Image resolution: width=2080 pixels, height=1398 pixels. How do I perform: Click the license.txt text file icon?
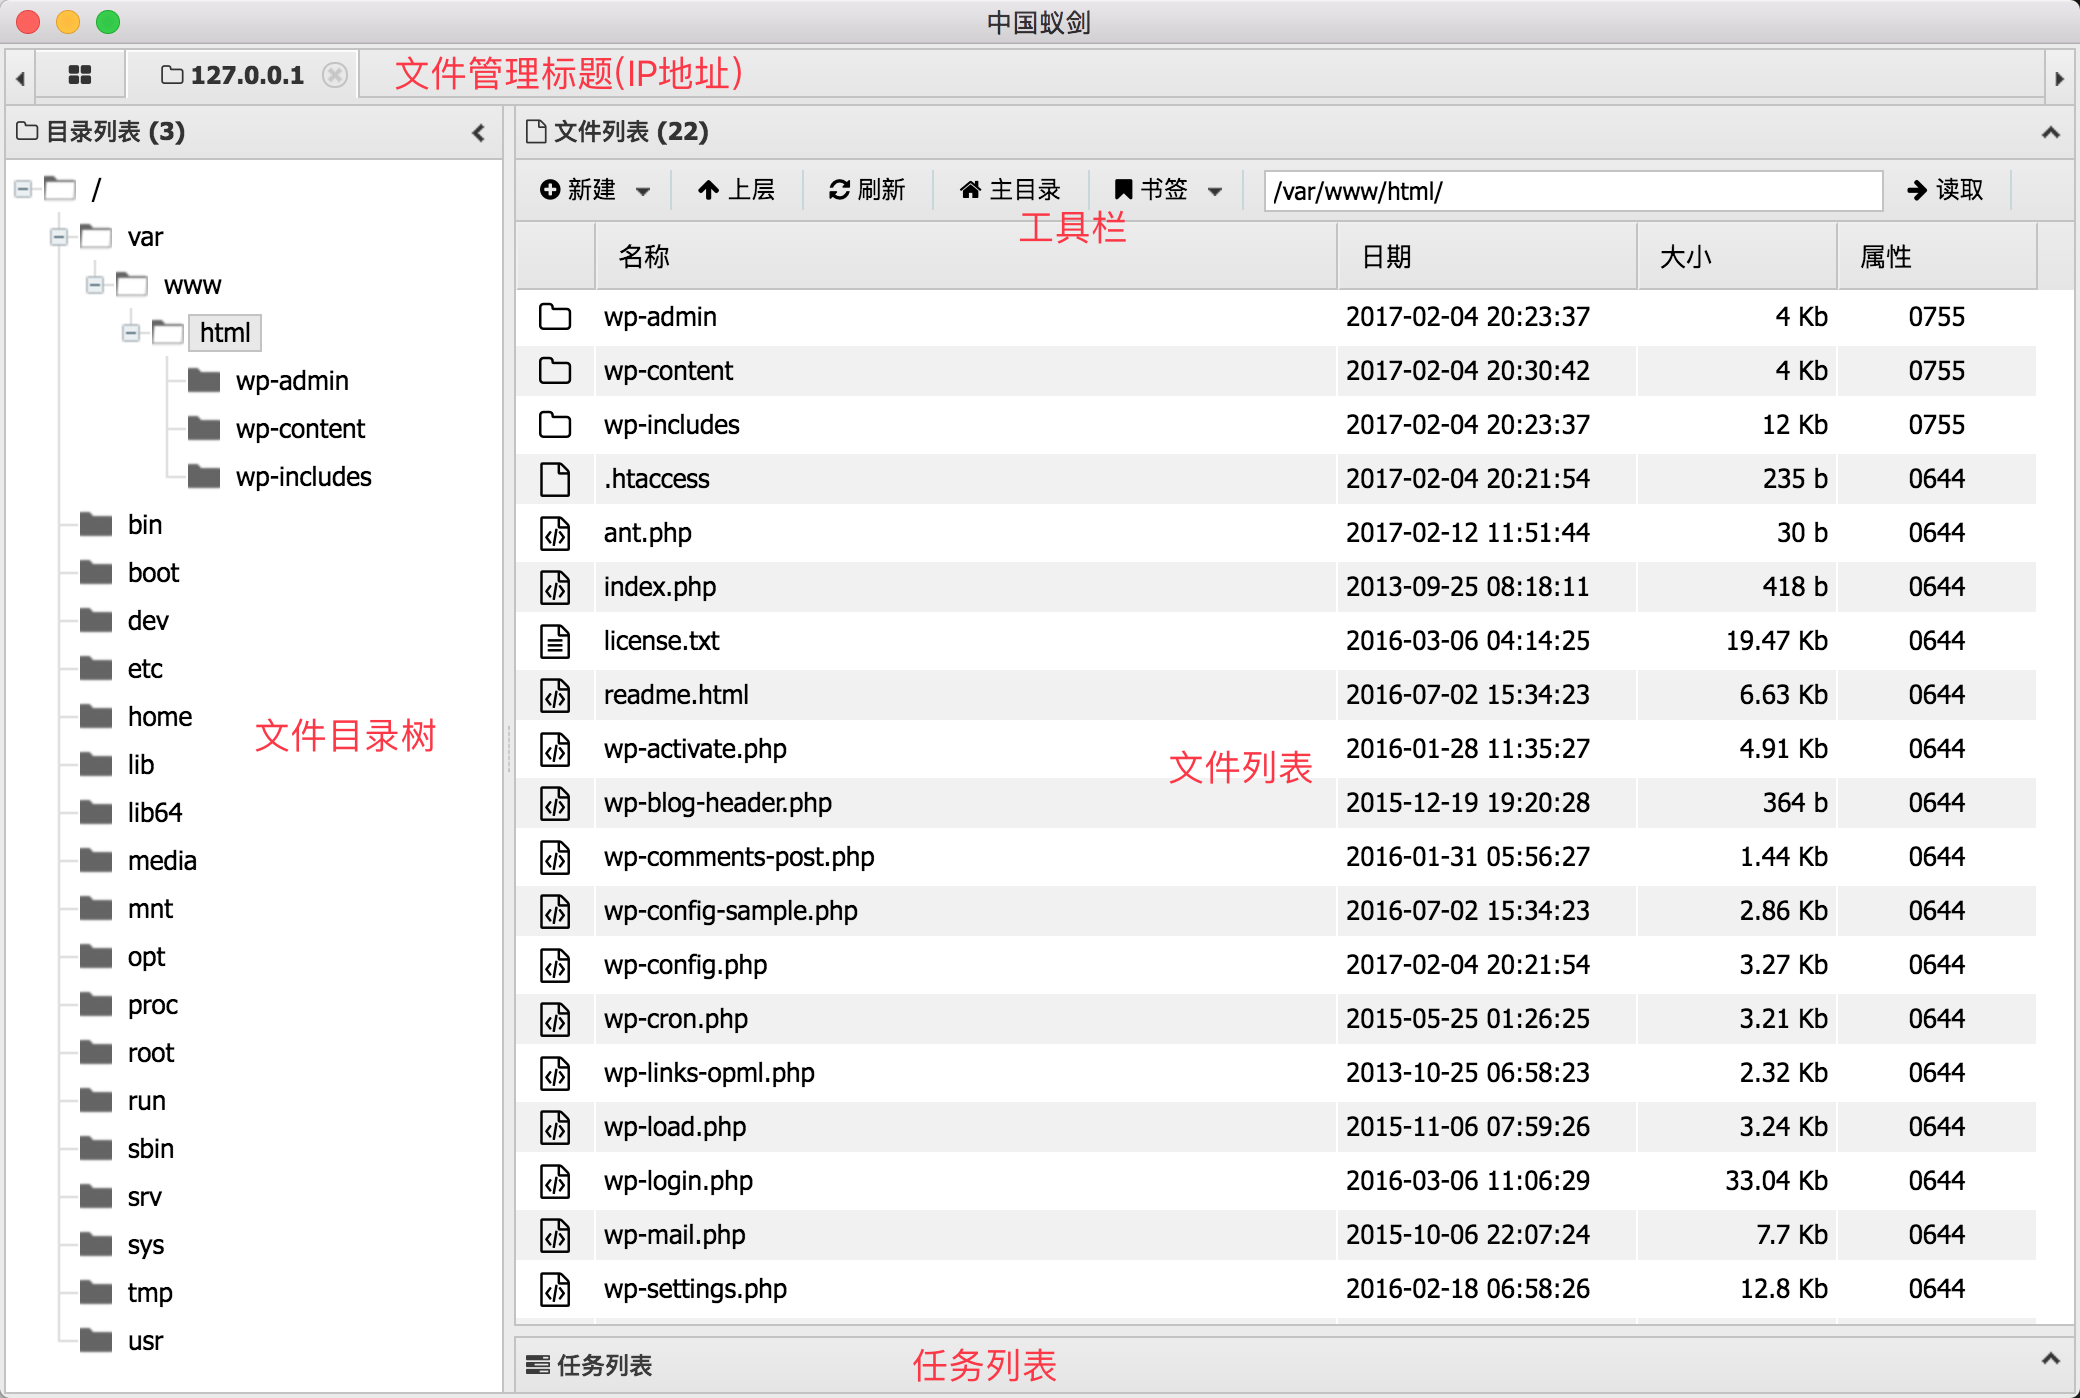coord(555,641)
